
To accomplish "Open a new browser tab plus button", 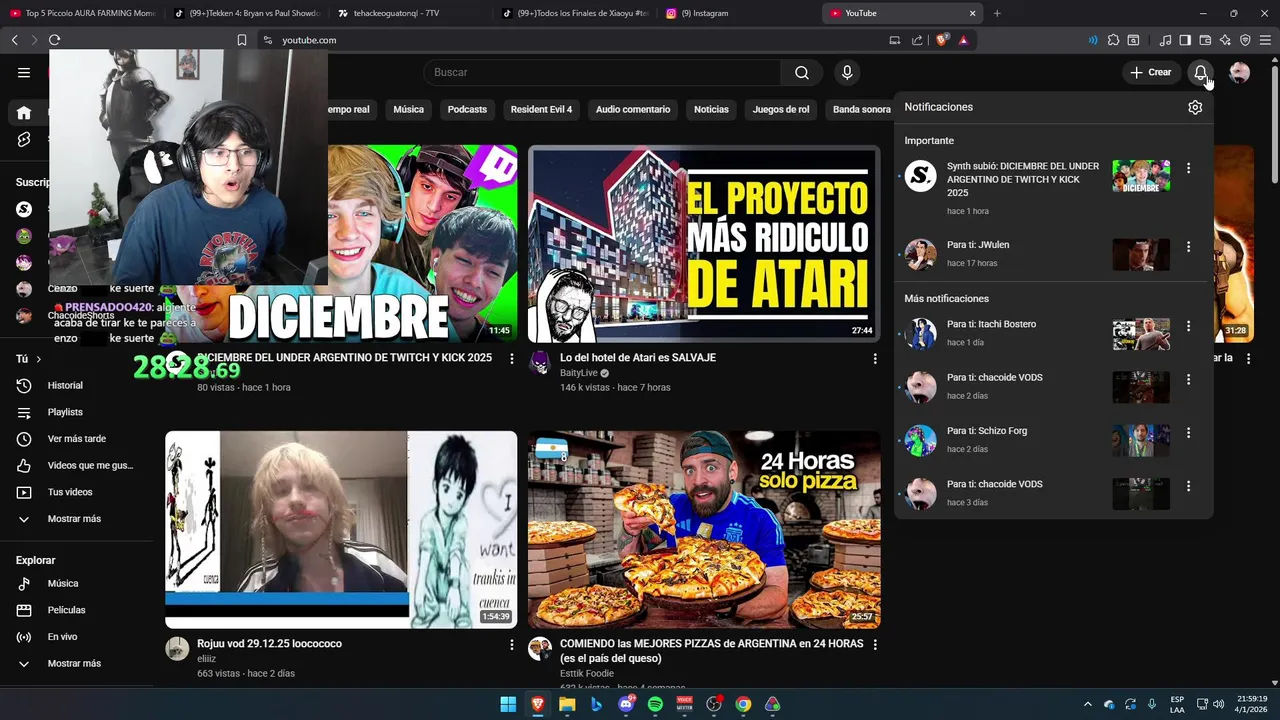I will pos(997,13).
